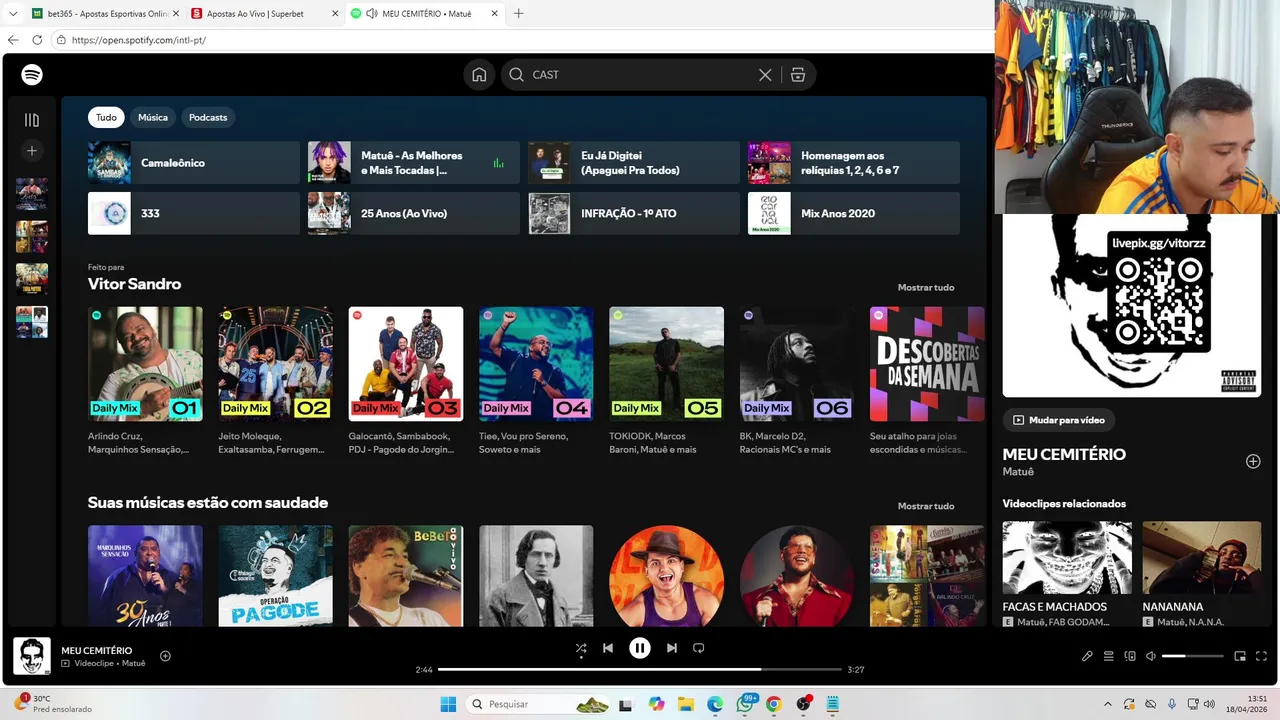1280x720 pixels.
Task: Open the 333 album shortcut
Action: pyautogui.click(x=194, y=213)
